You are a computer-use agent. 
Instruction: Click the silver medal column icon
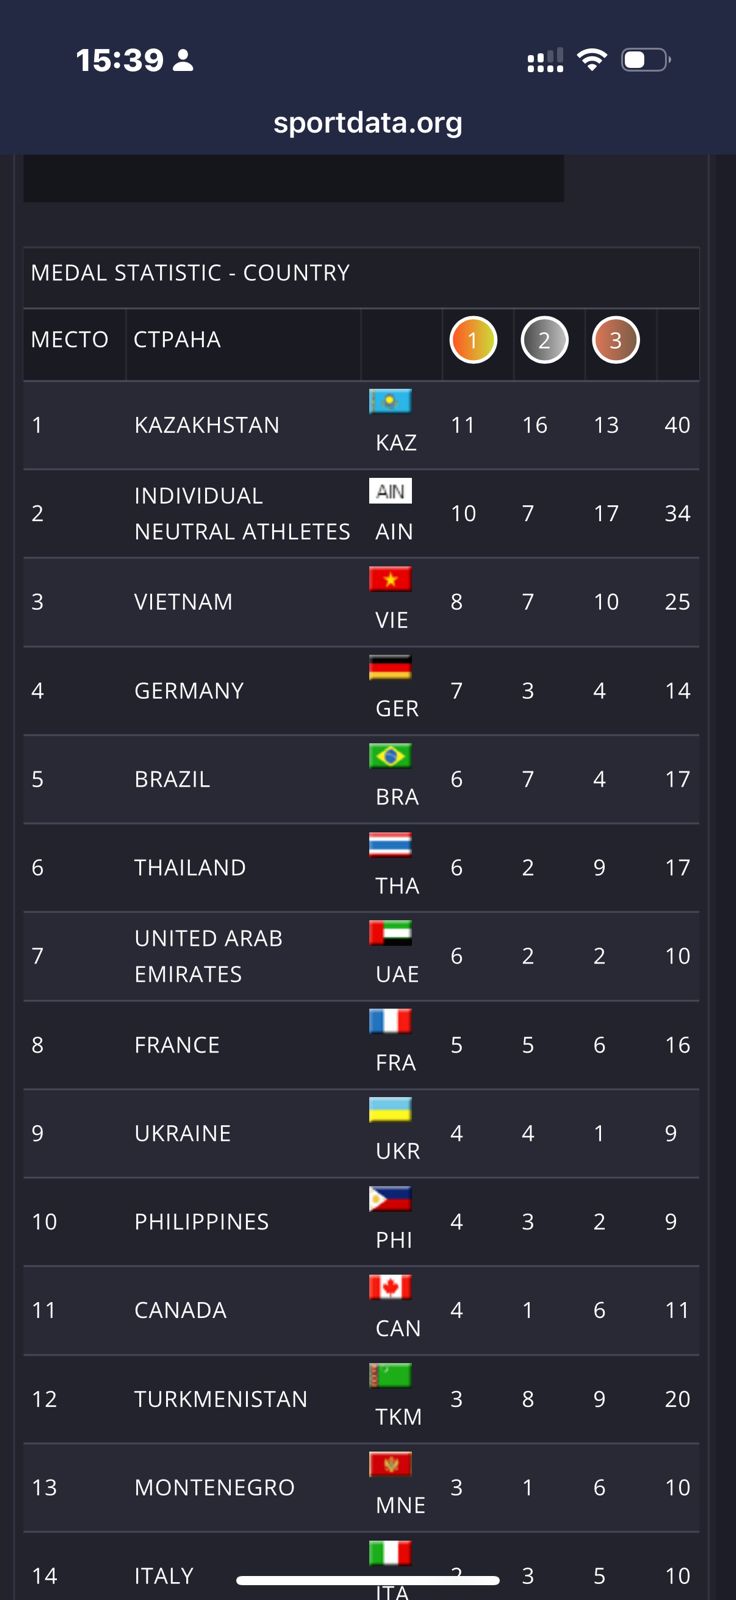point(544,340)
